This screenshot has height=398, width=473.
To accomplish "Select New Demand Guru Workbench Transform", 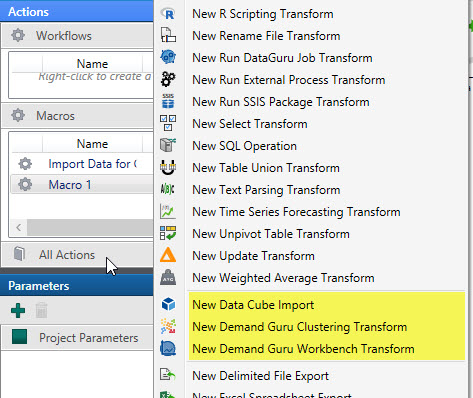I will (303, 349).
